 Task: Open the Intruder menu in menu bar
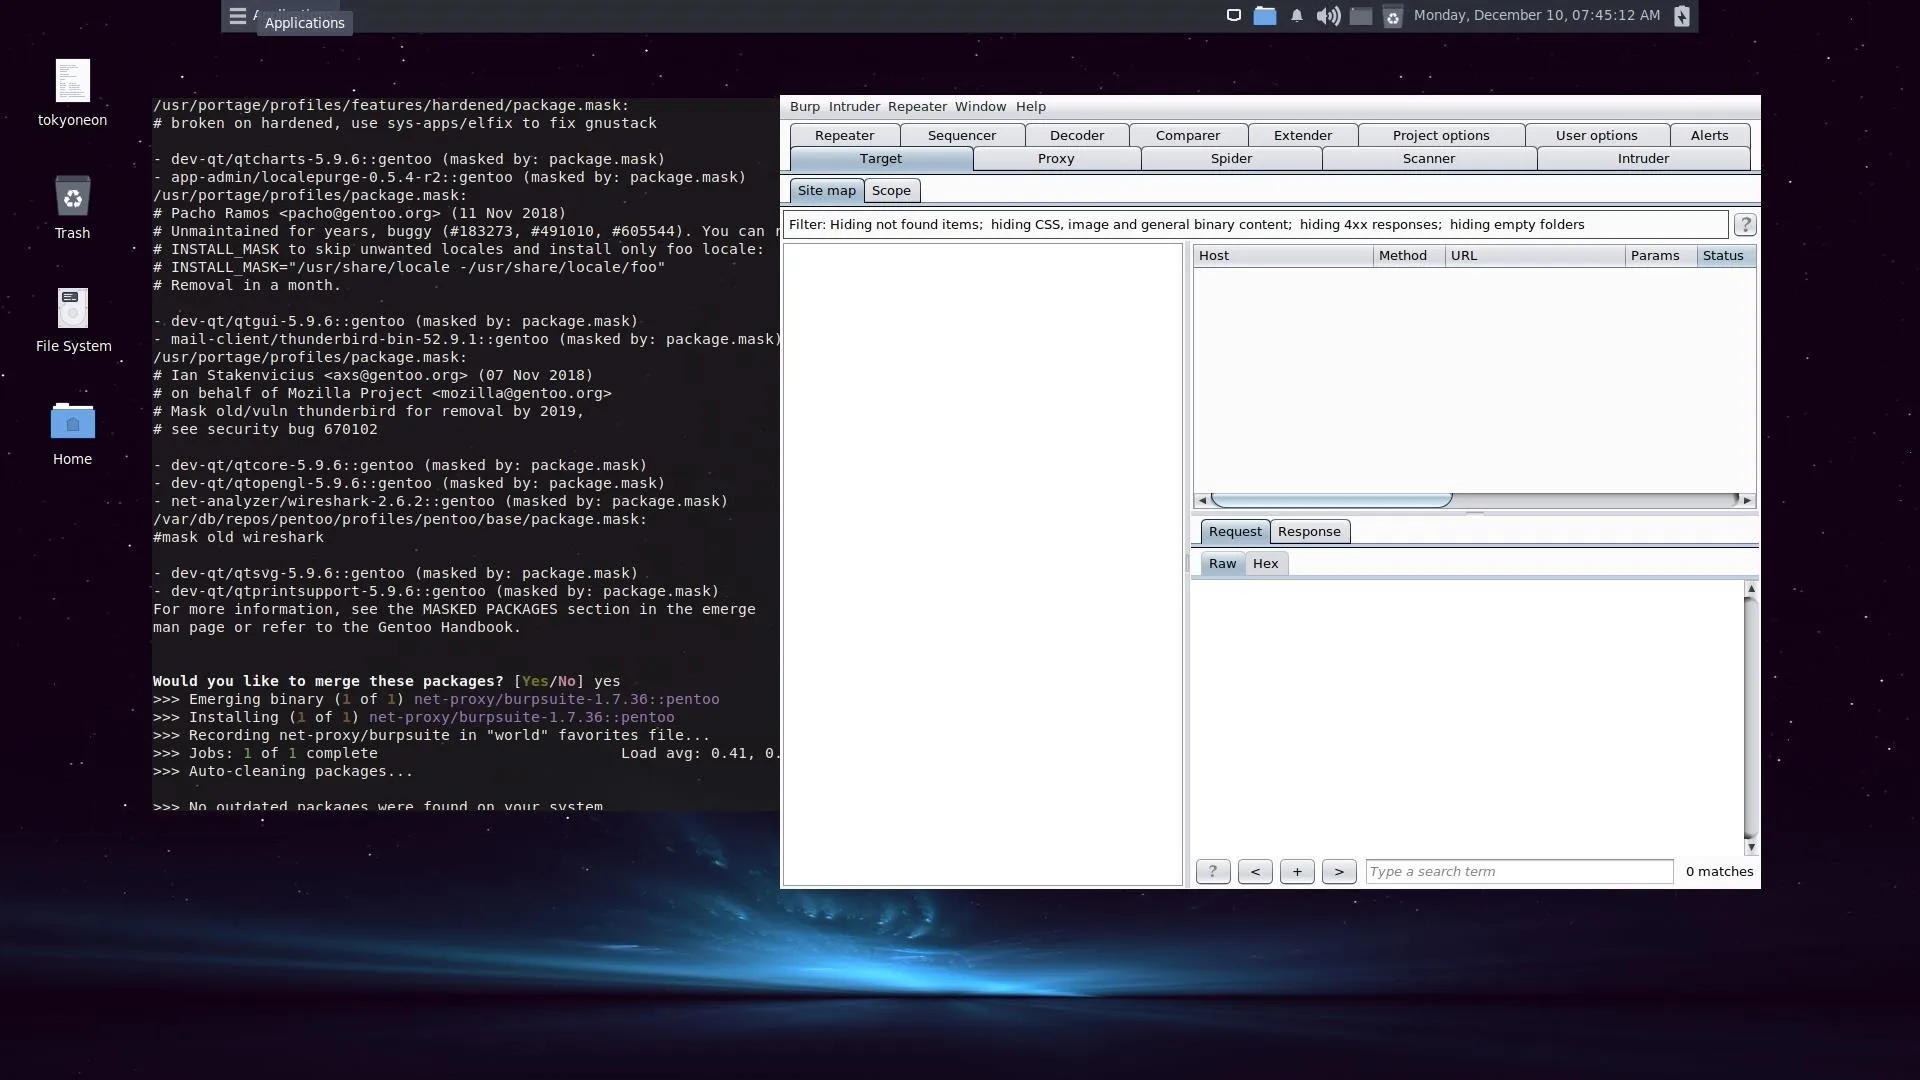click(854, 107)
